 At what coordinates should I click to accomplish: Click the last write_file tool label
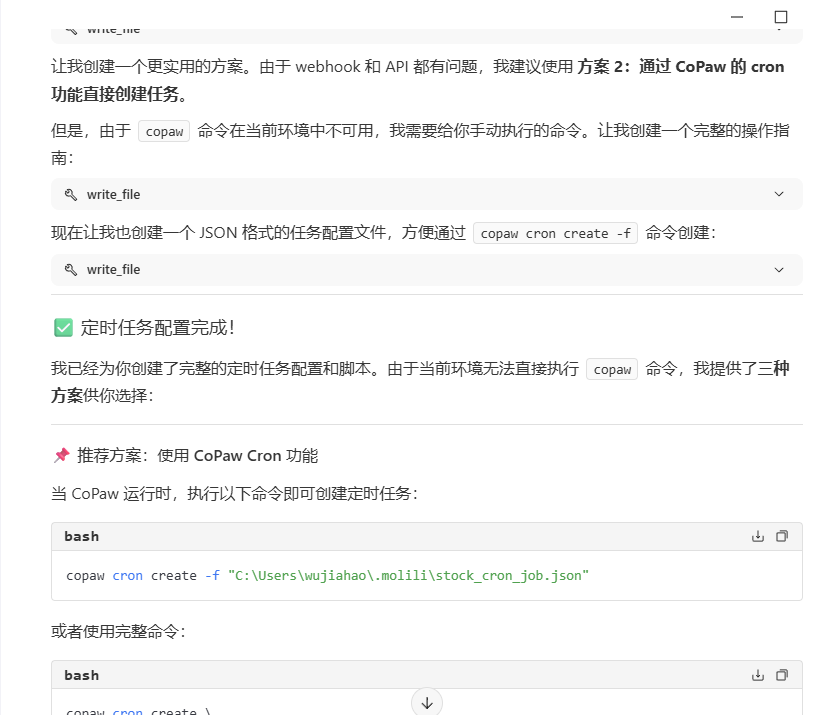click(x=113, y=270)
